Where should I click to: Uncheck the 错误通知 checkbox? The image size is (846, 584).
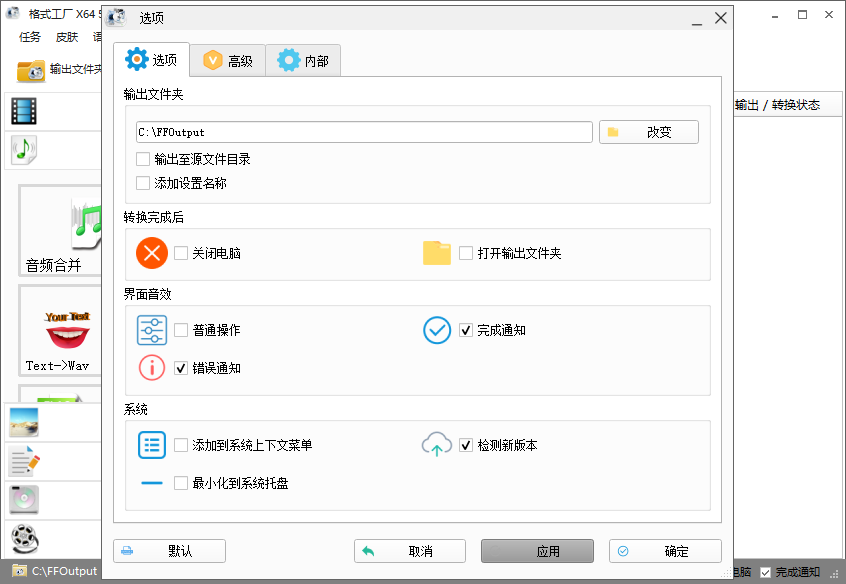pos(181,368)
